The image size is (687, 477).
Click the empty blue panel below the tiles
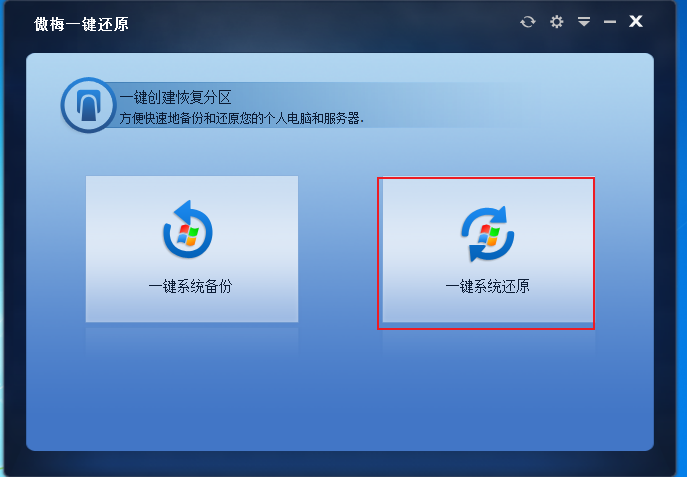340,394
